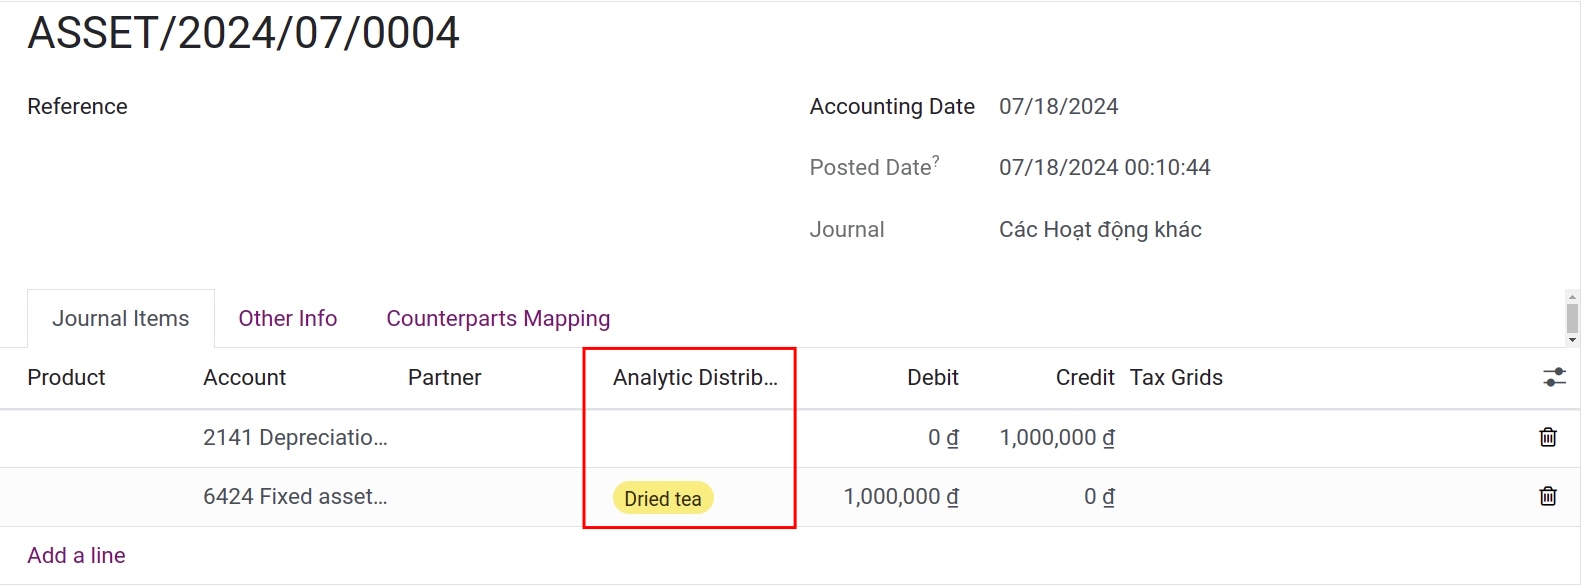Click the scrollbar up arrow
Image resolution: width=1581 pixels, height=585 pixels.
pos(1572,297)
